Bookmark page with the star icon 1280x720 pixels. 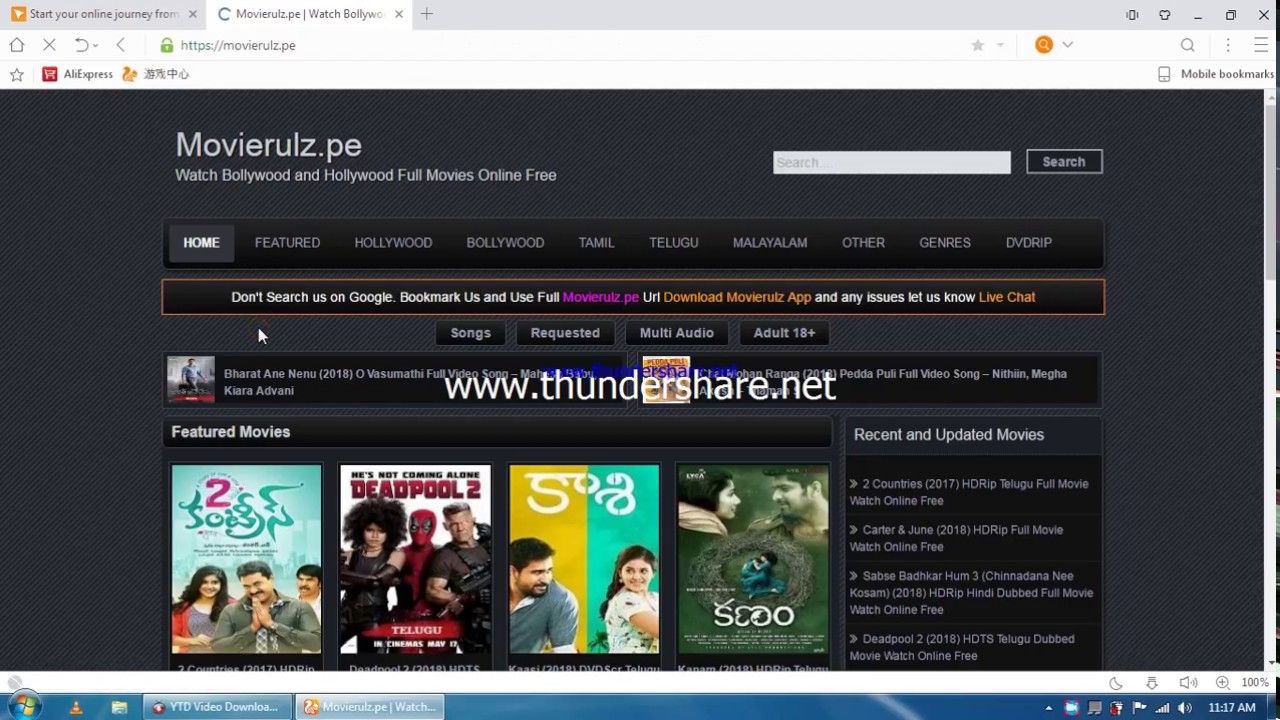click(978, 45)
